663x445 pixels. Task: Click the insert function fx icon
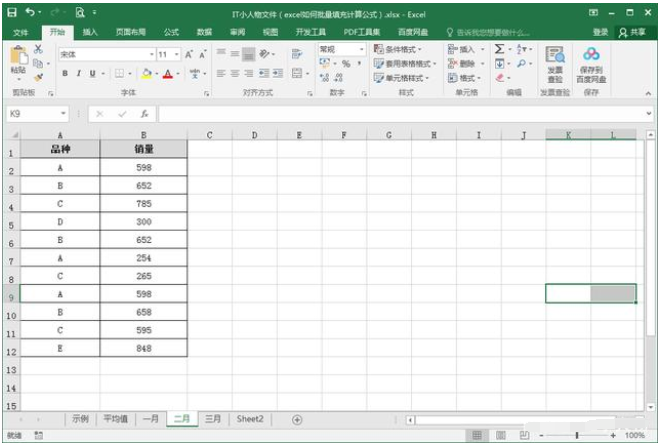[x=144, y=114]
